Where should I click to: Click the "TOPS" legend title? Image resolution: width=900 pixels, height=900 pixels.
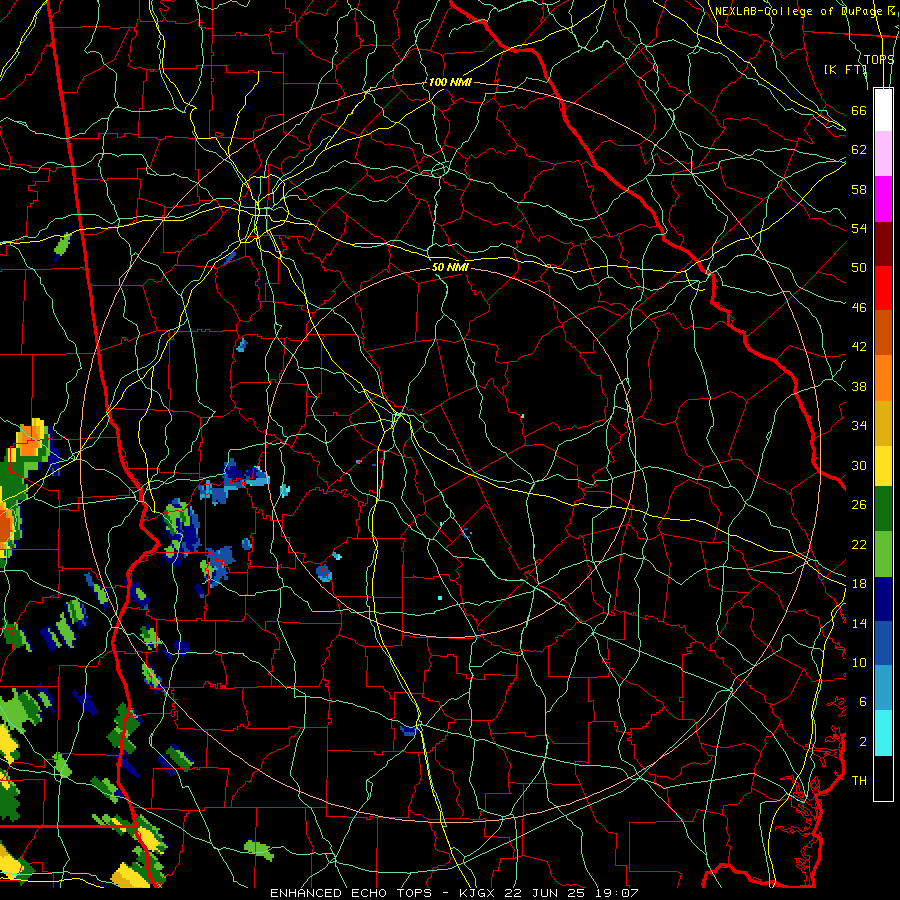point(879,59)
